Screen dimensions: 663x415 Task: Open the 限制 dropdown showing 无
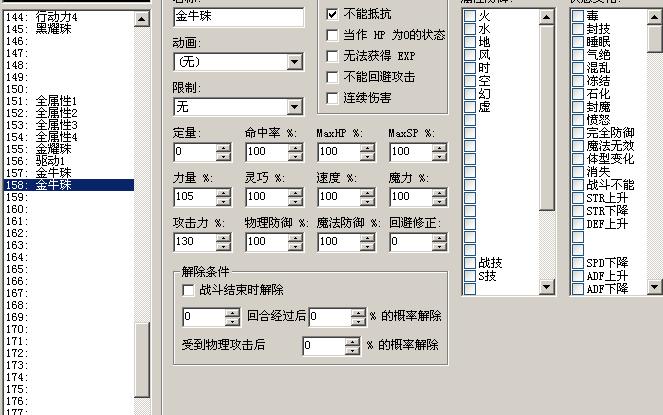click(x=294, y=107)
